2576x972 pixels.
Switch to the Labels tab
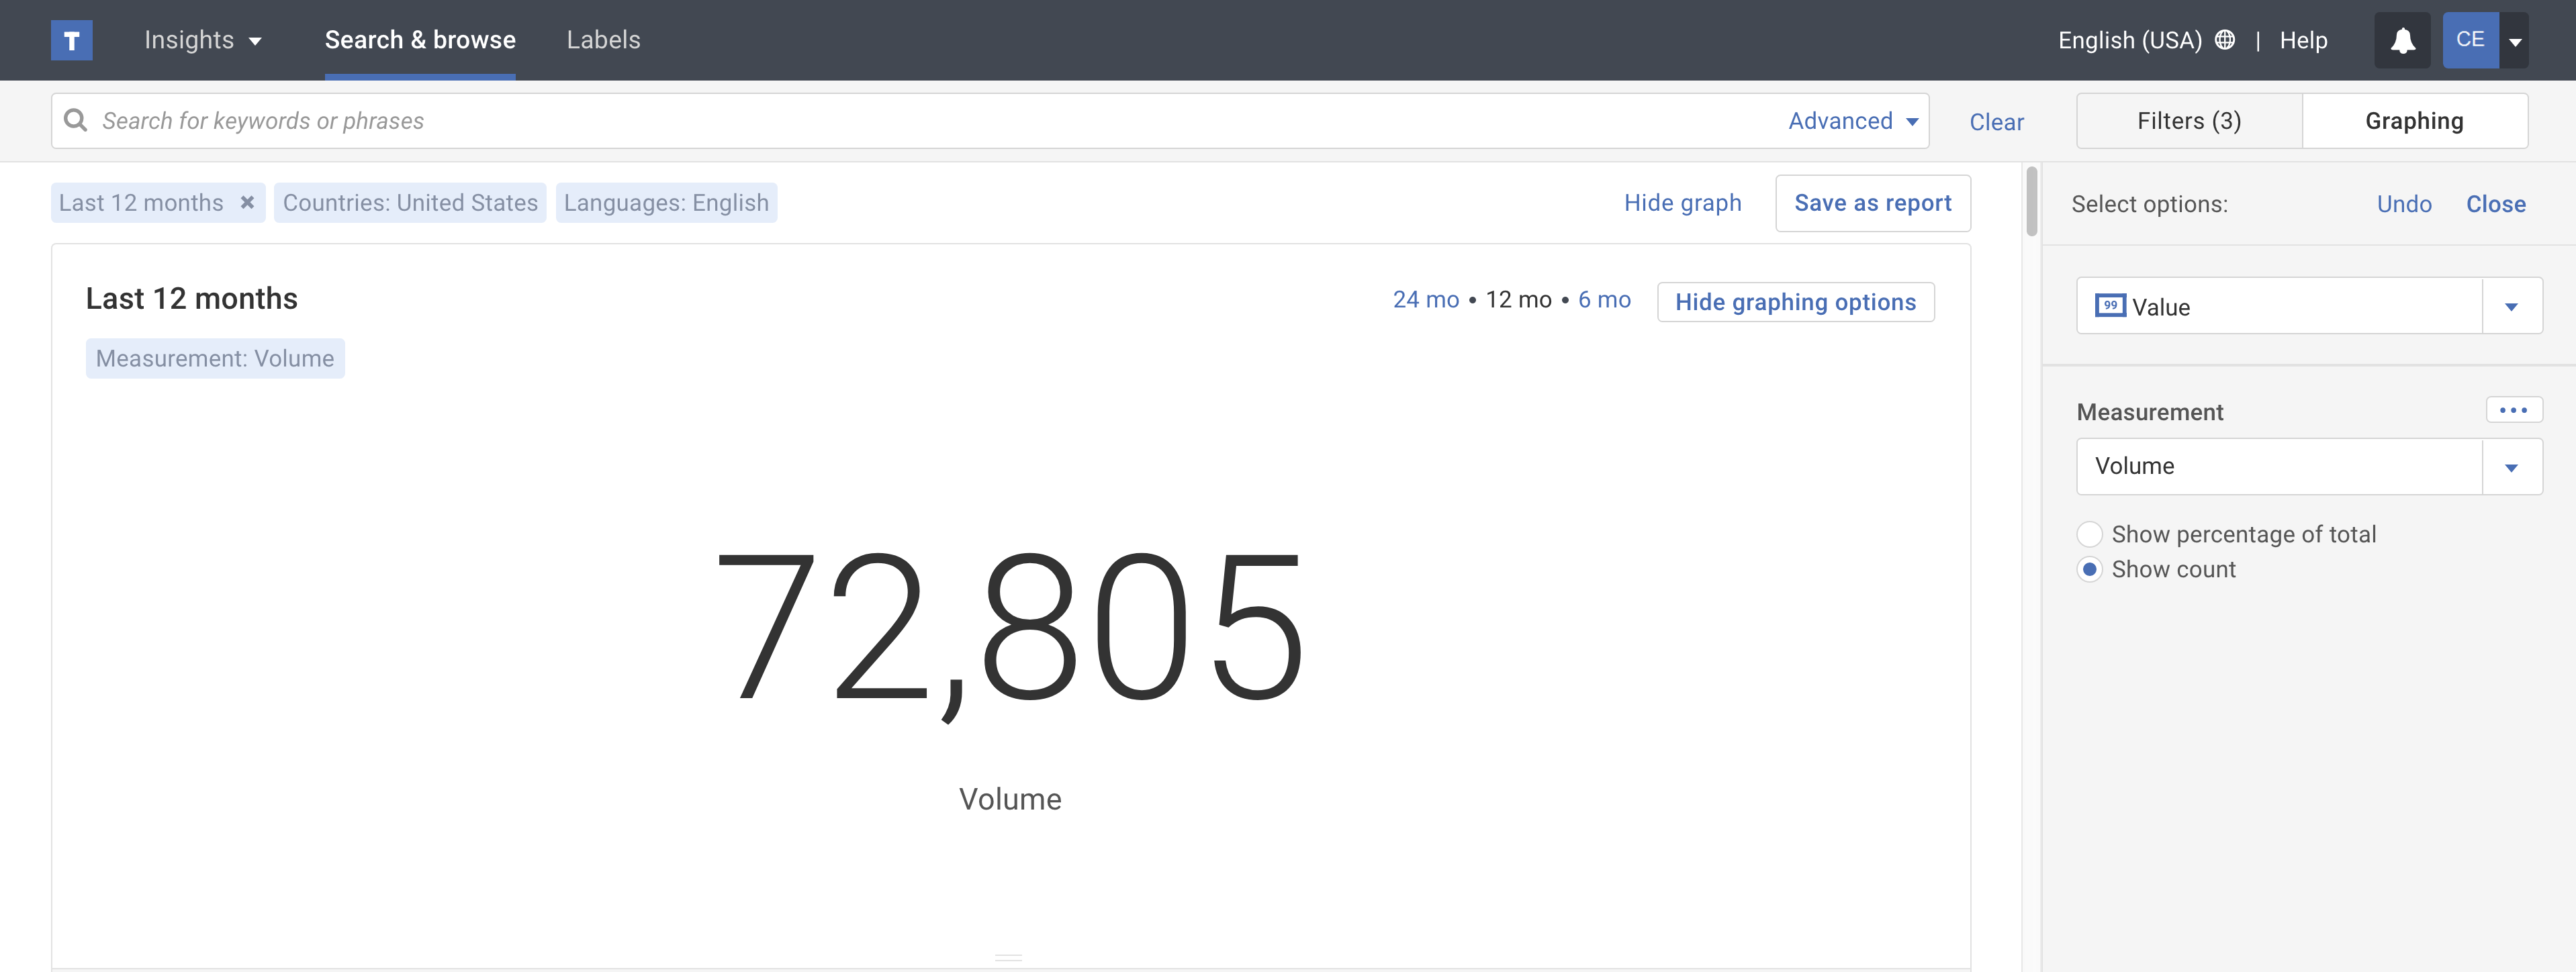click(603, 40)
